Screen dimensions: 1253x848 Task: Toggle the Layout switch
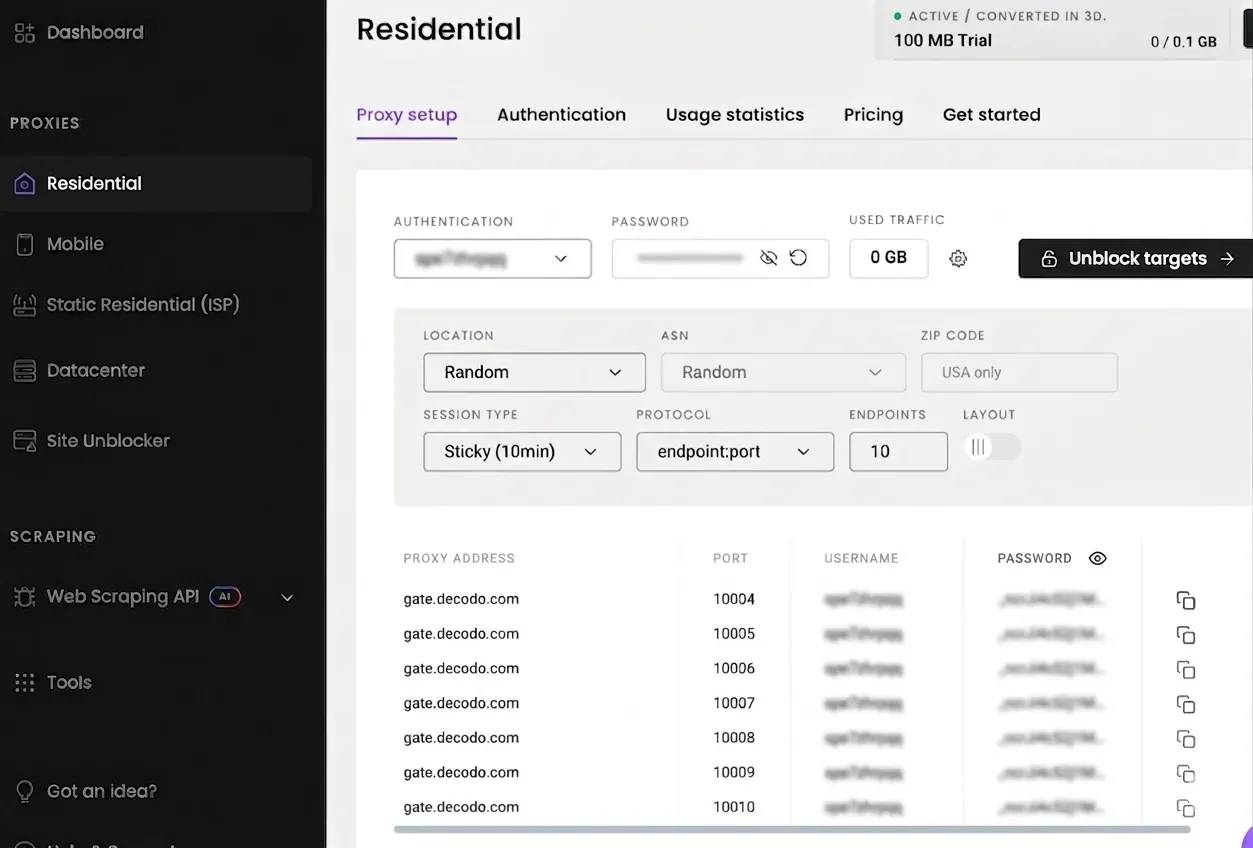click(991, 447)
